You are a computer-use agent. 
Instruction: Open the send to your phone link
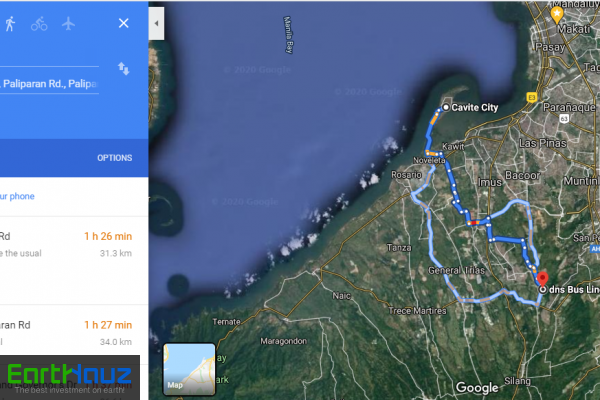click(17, 196)
